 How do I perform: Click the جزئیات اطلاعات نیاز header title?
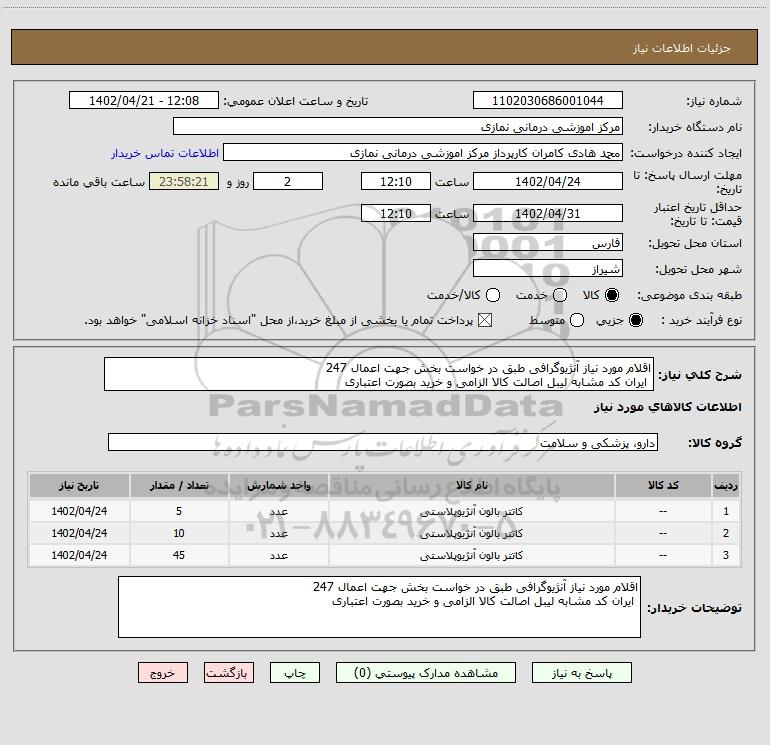(x=681, y=48)
